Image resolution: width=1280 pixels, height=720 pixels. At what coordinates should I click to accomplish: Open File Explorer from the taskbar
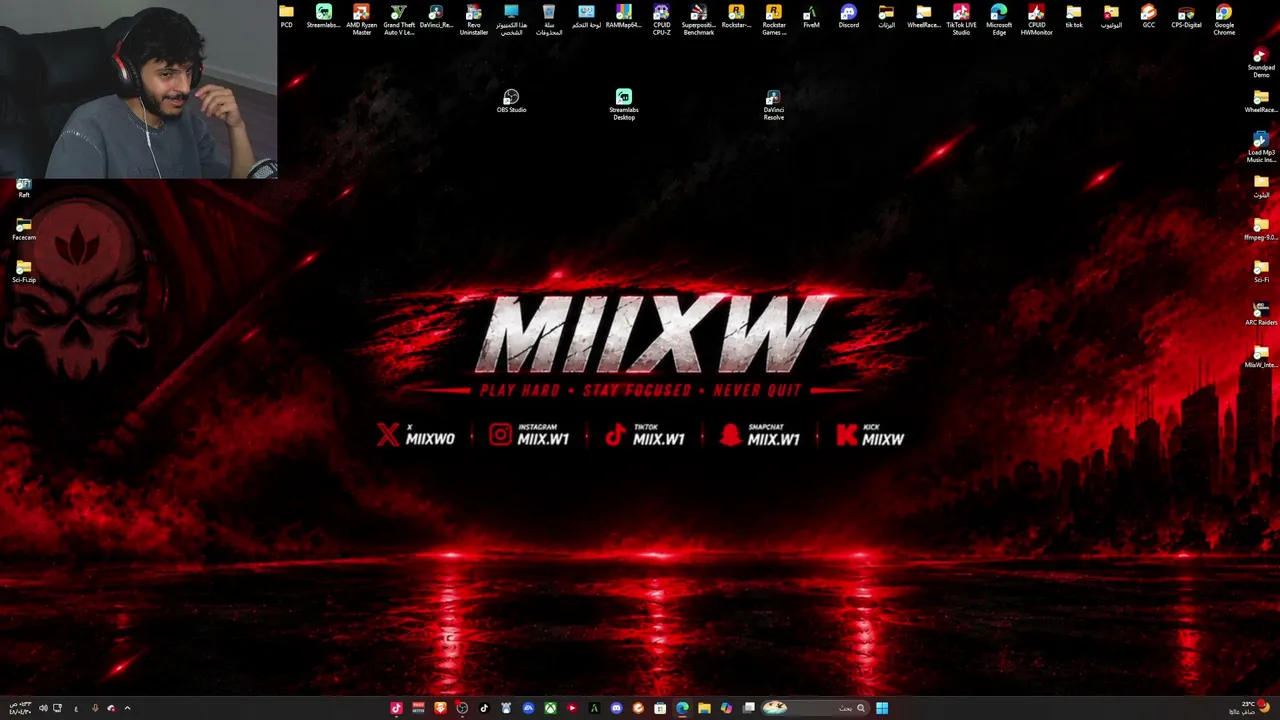pos(704,708)
